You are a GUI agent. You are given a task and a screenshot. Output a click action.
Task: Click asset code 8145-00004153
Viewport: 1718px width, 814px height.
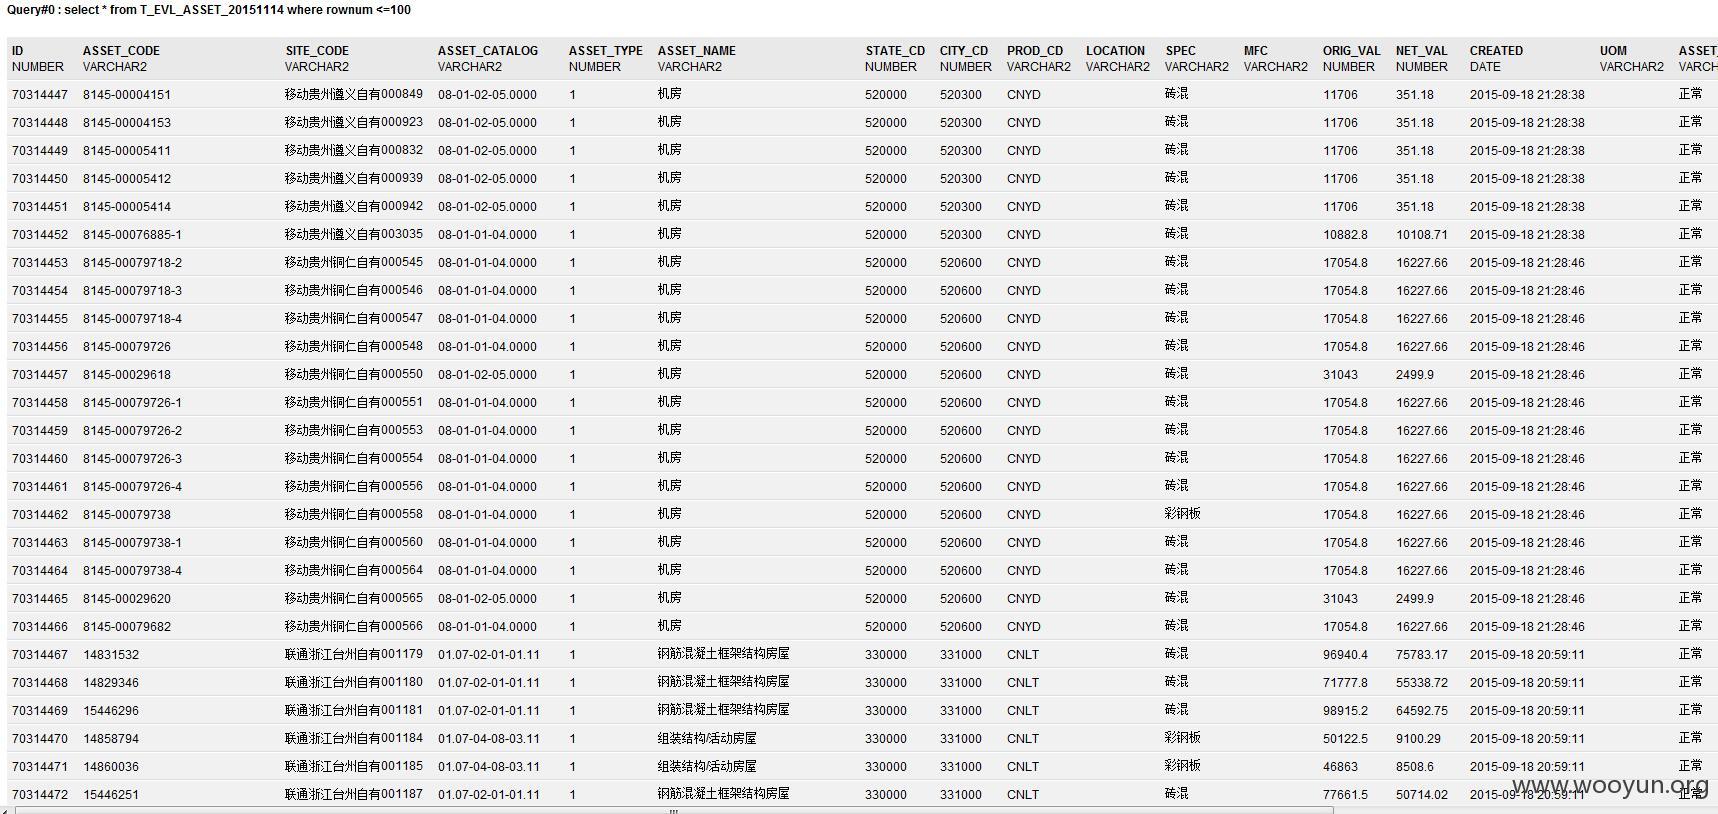tap(127, 123)
